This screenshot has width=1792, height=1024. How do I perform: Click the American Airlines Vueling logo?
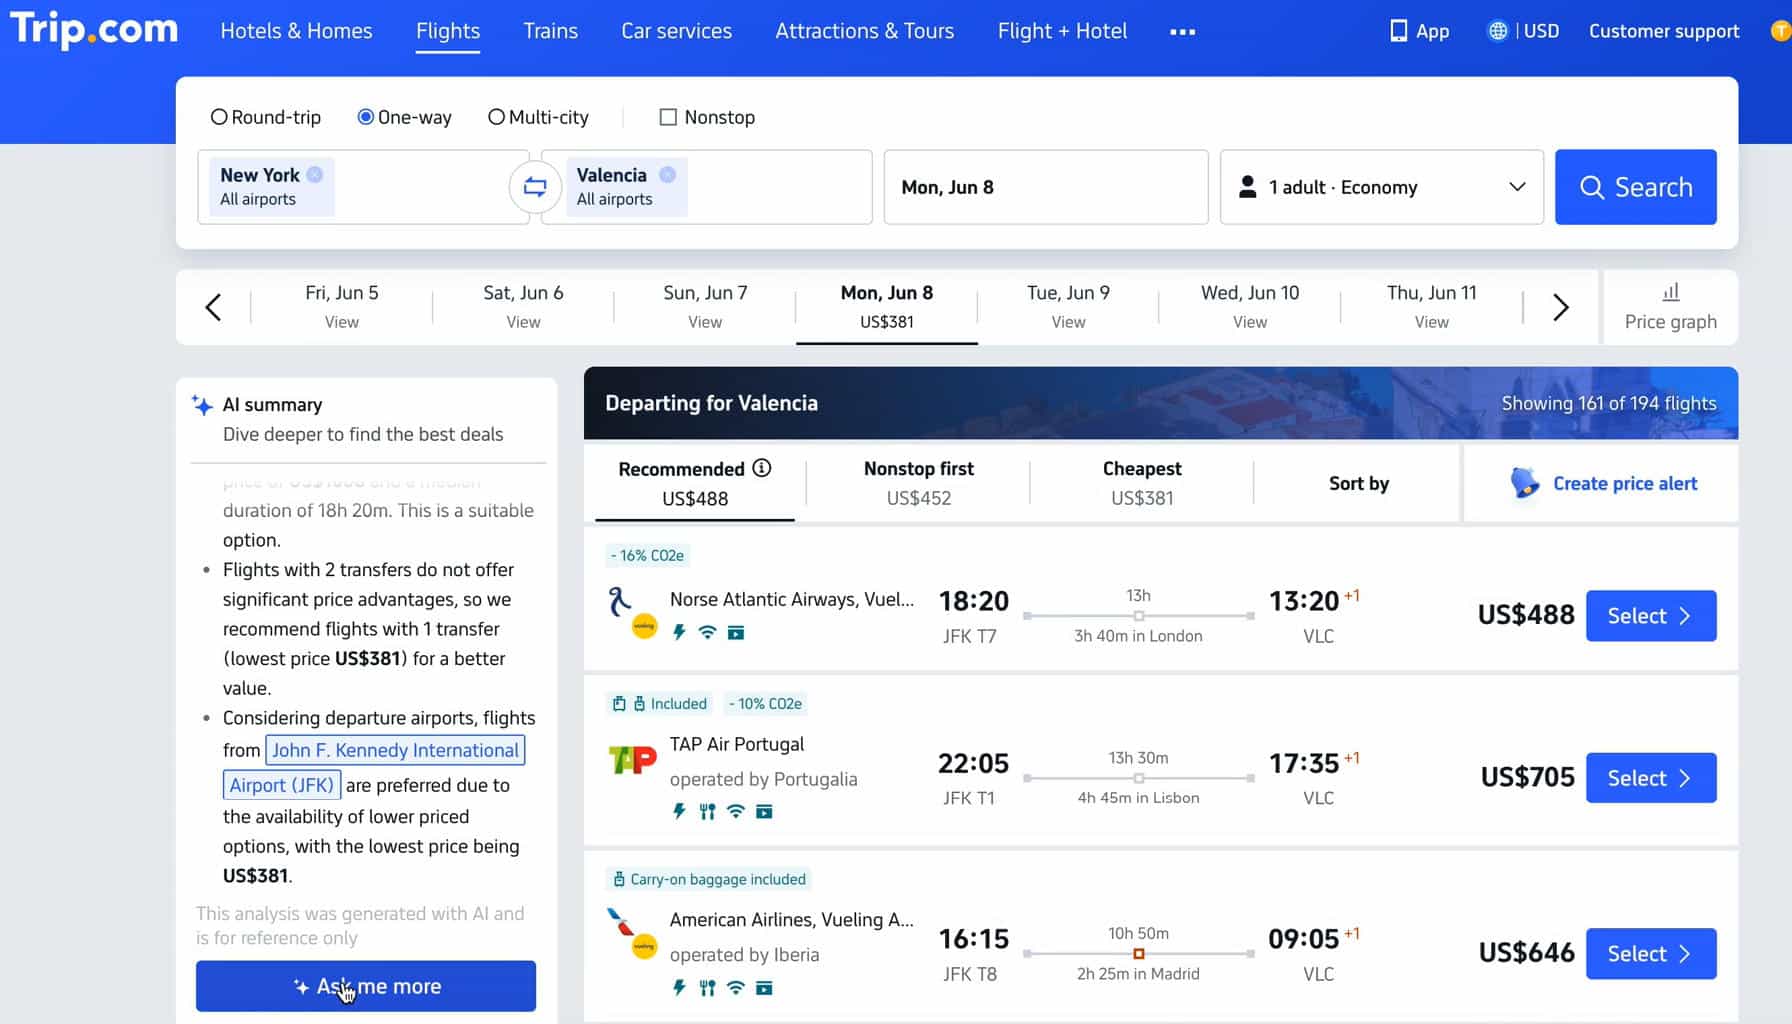pyautogui.click(x=631, y=933)
